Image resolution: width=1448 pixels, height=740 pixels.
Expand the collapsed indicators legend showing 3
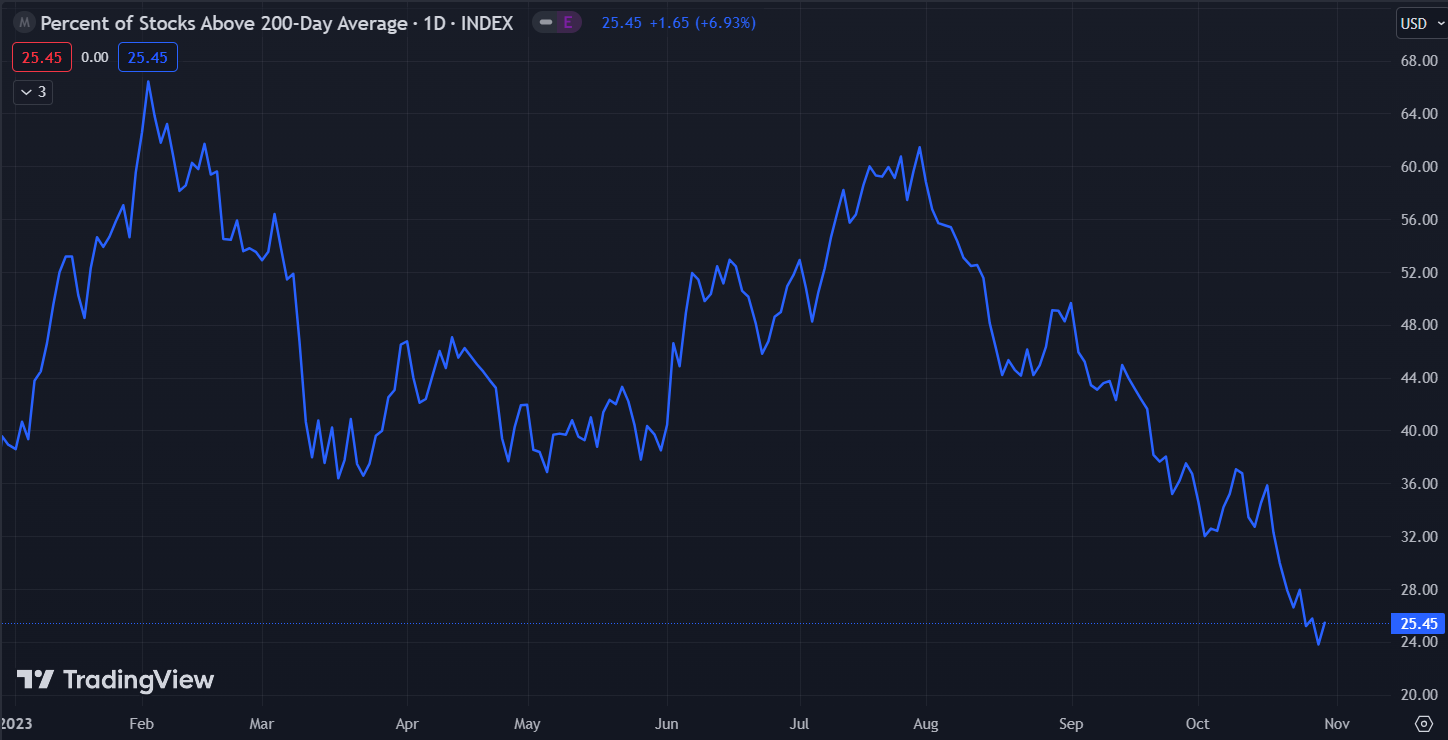(33, 92)
